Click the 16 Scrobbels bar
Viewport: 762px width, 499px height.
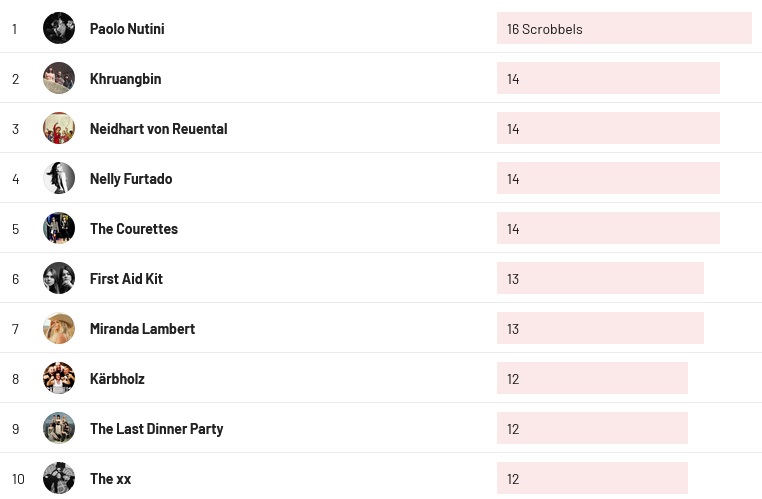623,29
